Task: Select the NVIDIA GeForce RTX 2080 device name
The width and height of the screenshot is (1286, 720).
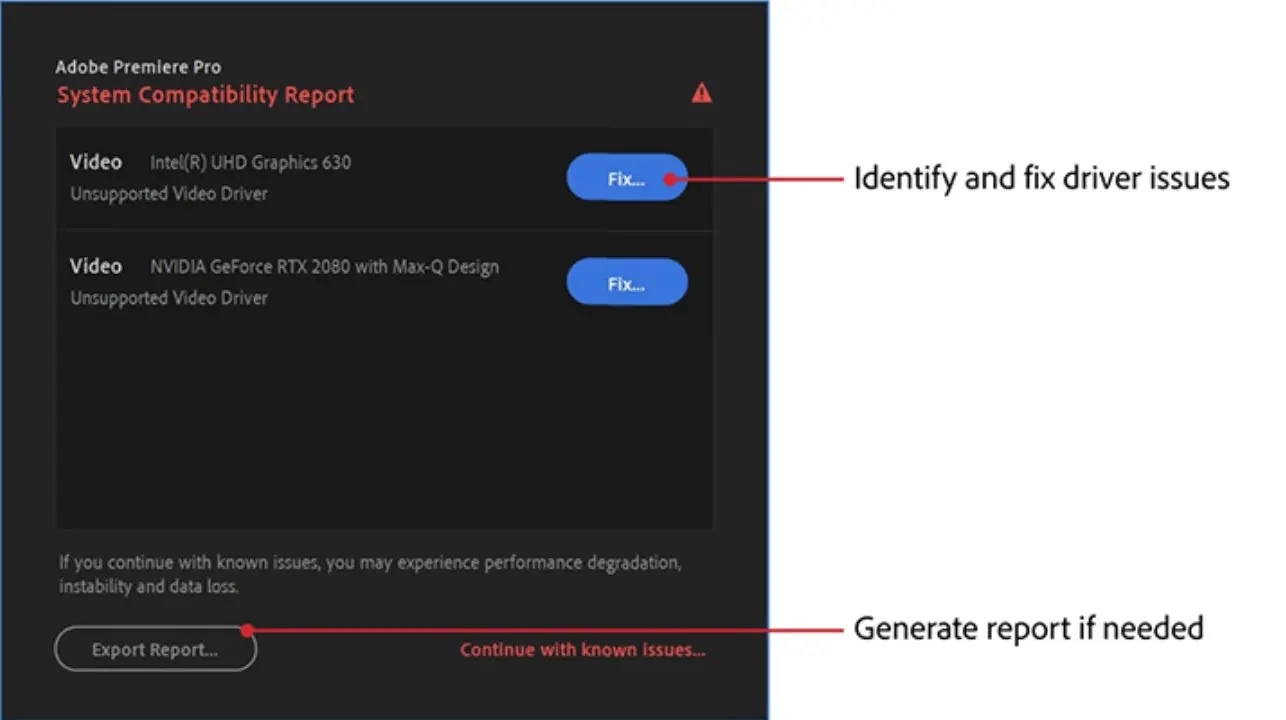Action: (x=324, y=267)
